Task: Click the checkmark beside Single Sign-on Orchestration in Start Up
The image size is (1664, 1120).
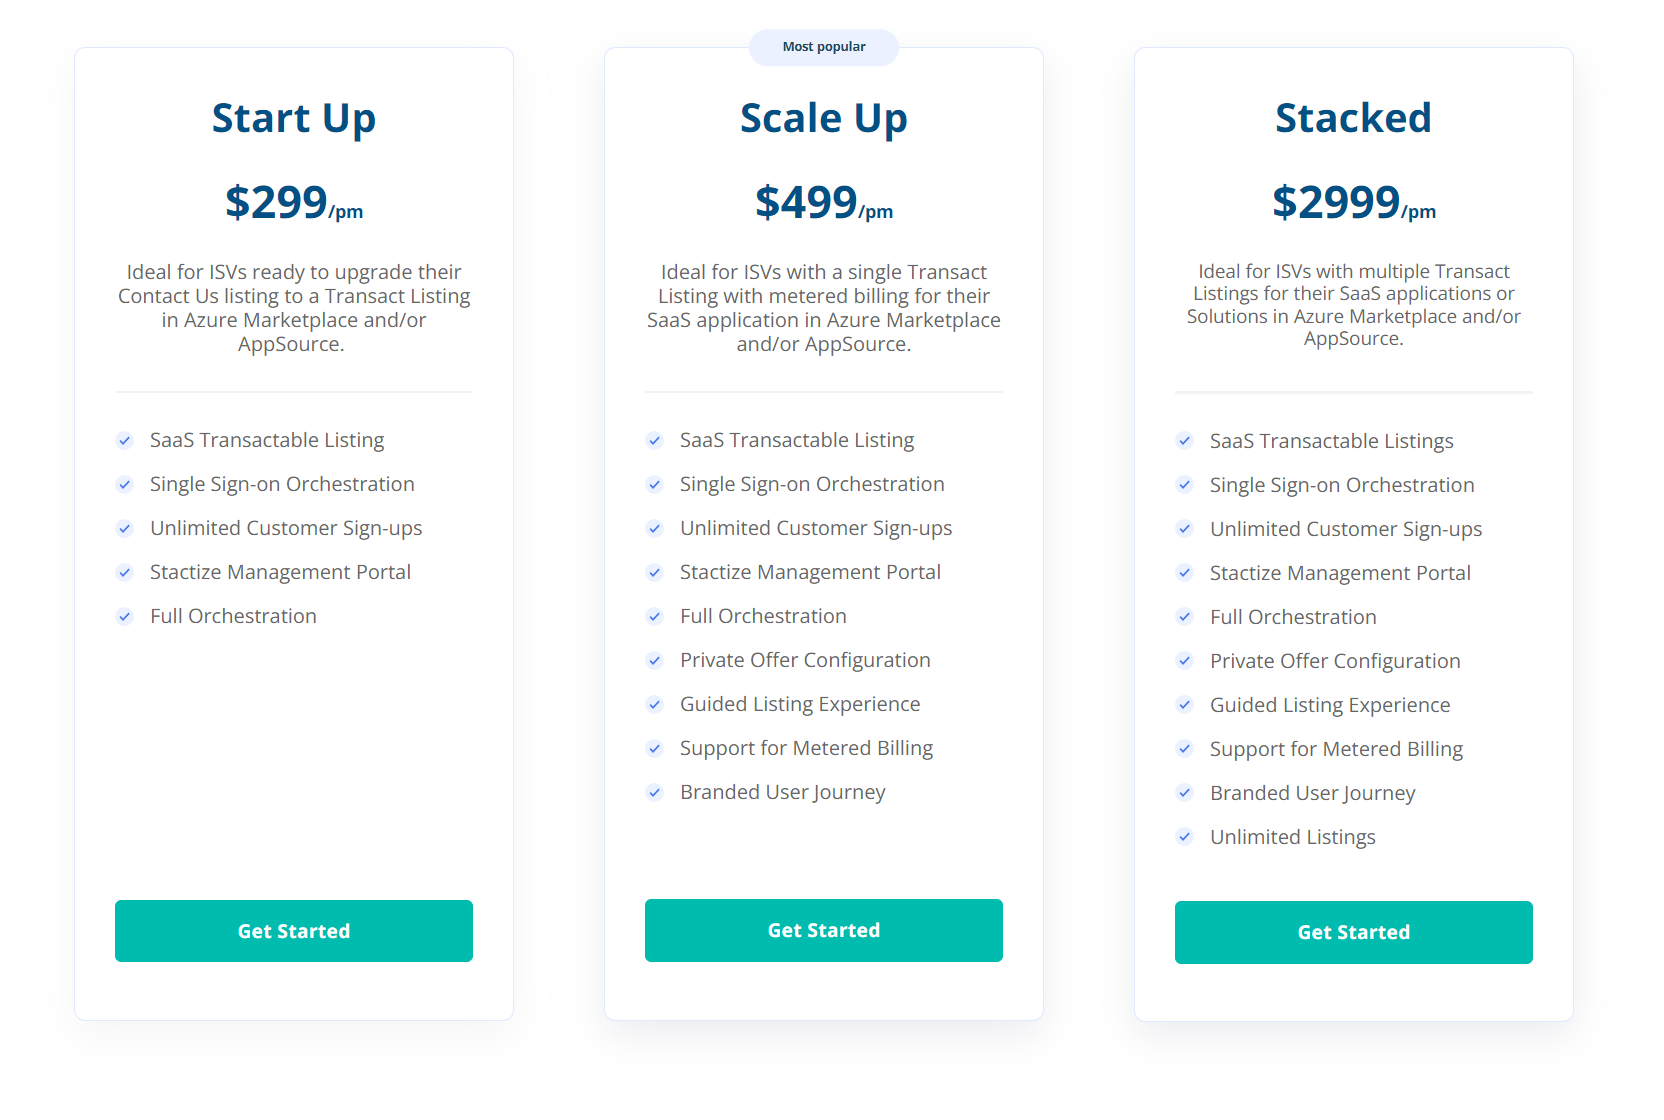Action: click(125, 484)
